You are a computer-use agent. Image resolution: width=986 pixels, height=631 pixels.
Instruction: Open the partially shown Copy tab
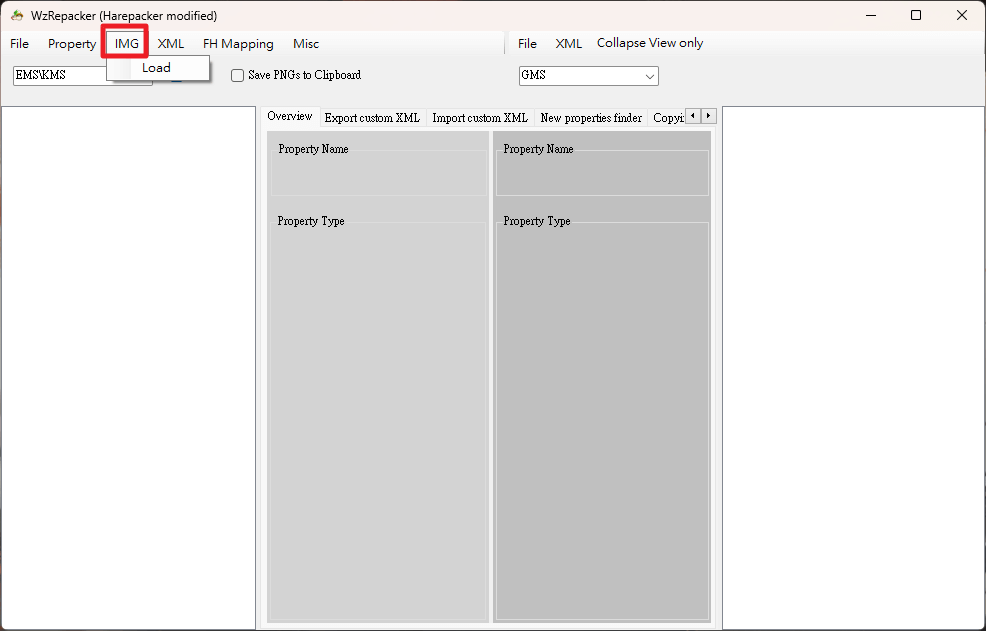tap(667, 118)
